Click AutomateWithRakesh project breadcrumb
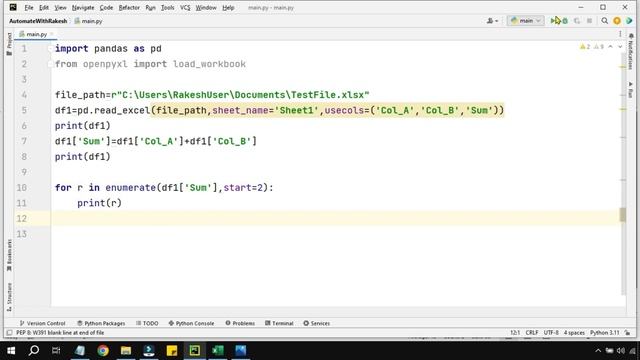 coord(38,21)
